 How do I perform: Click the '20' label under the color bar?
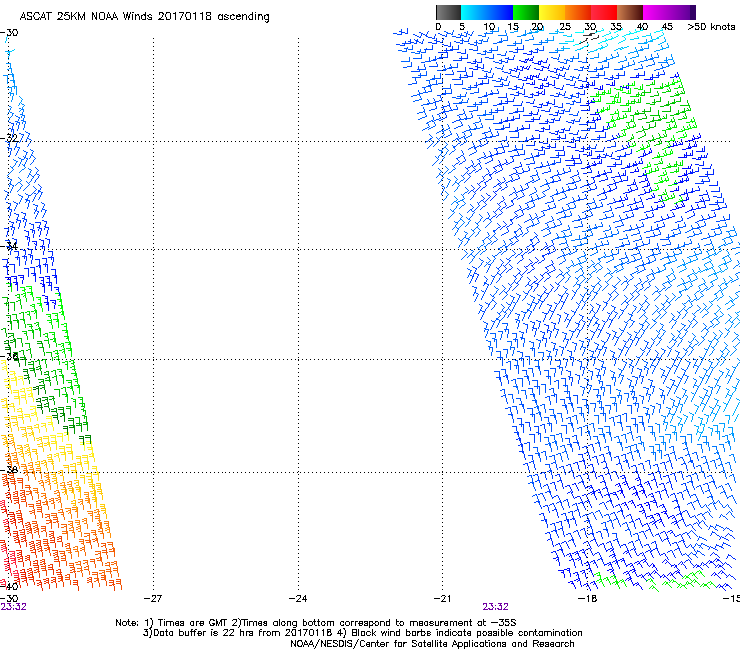click(x=538, y=27)
